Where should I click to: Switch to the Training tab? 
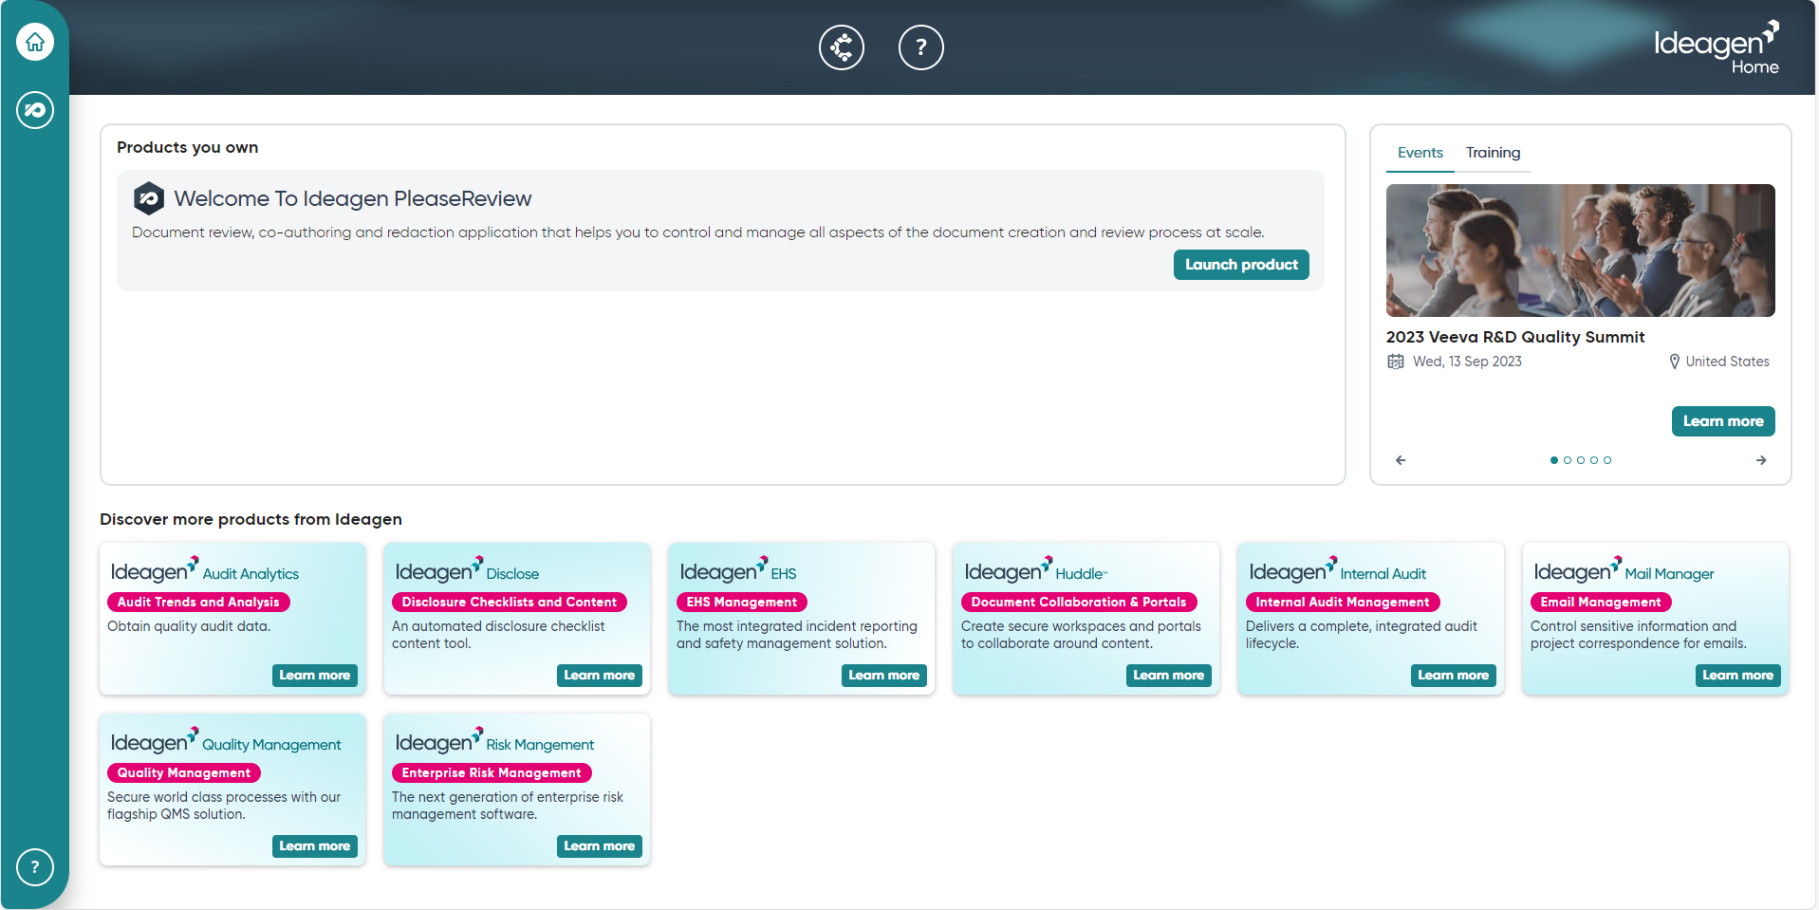(x=1493, y=152)
